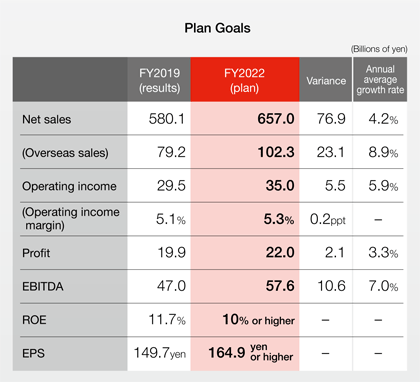
Task: Select the FY2022 (plan) column header
Action: coord(245,79)
